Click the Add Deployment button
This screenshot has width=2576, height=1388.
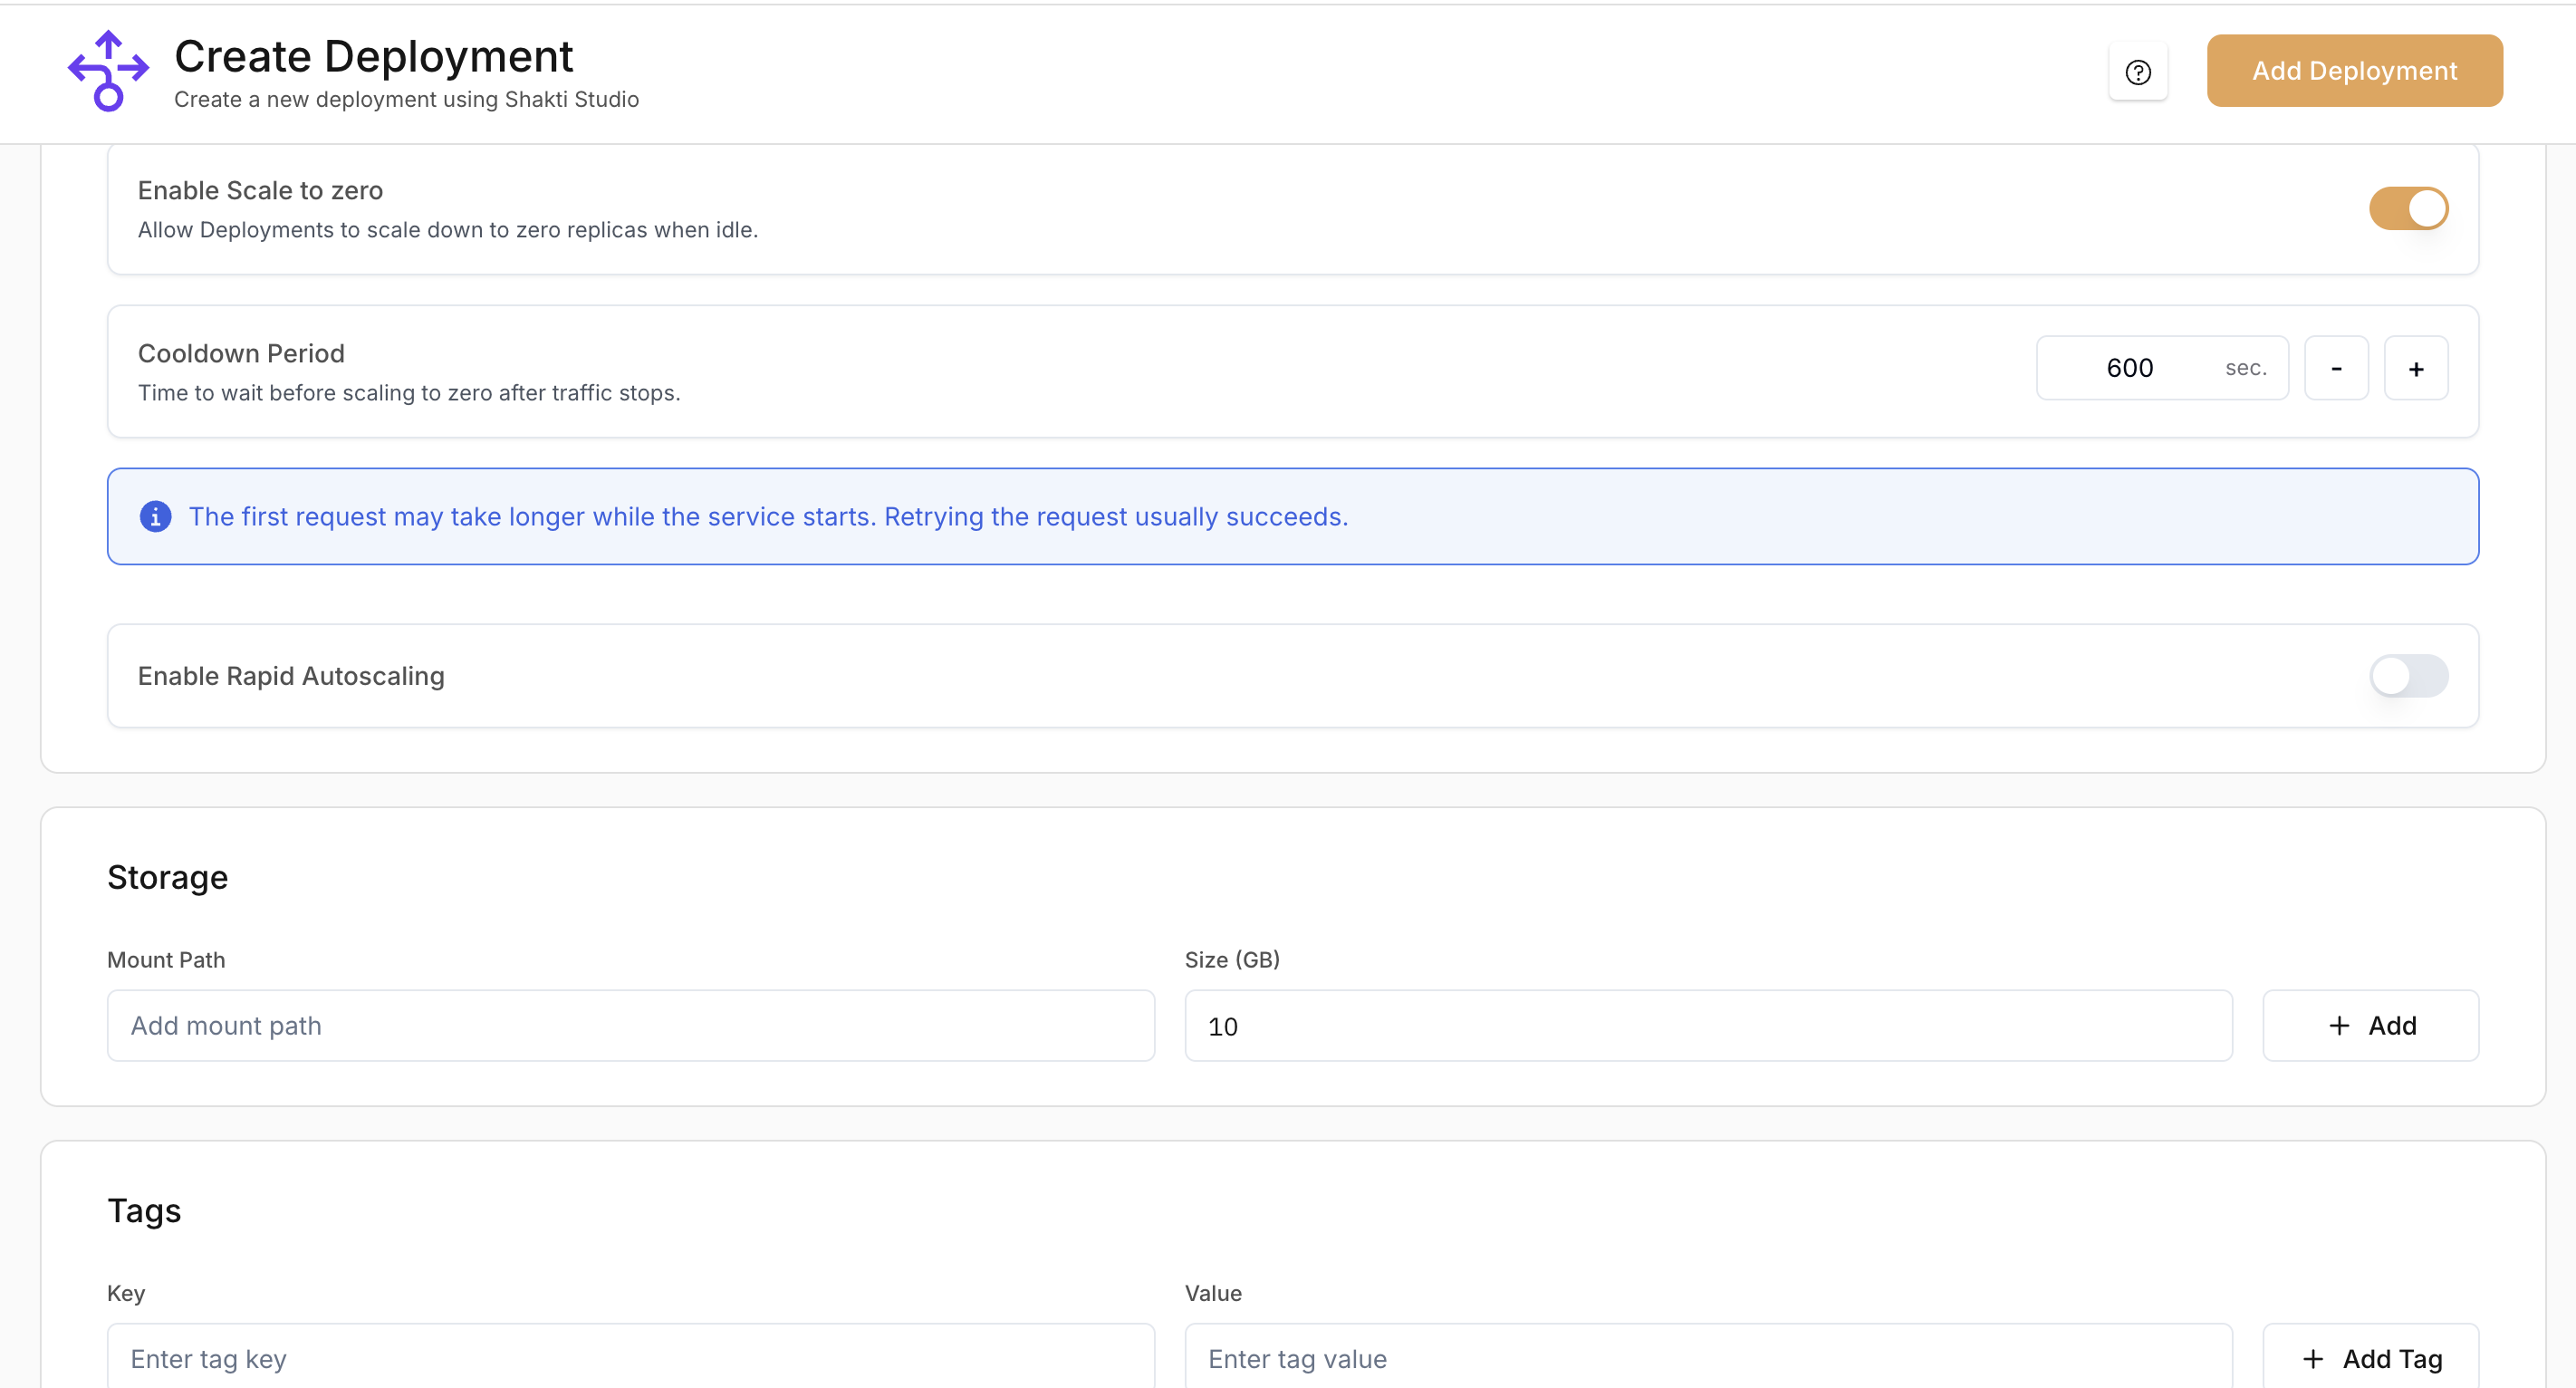(x=2354, y=71)
